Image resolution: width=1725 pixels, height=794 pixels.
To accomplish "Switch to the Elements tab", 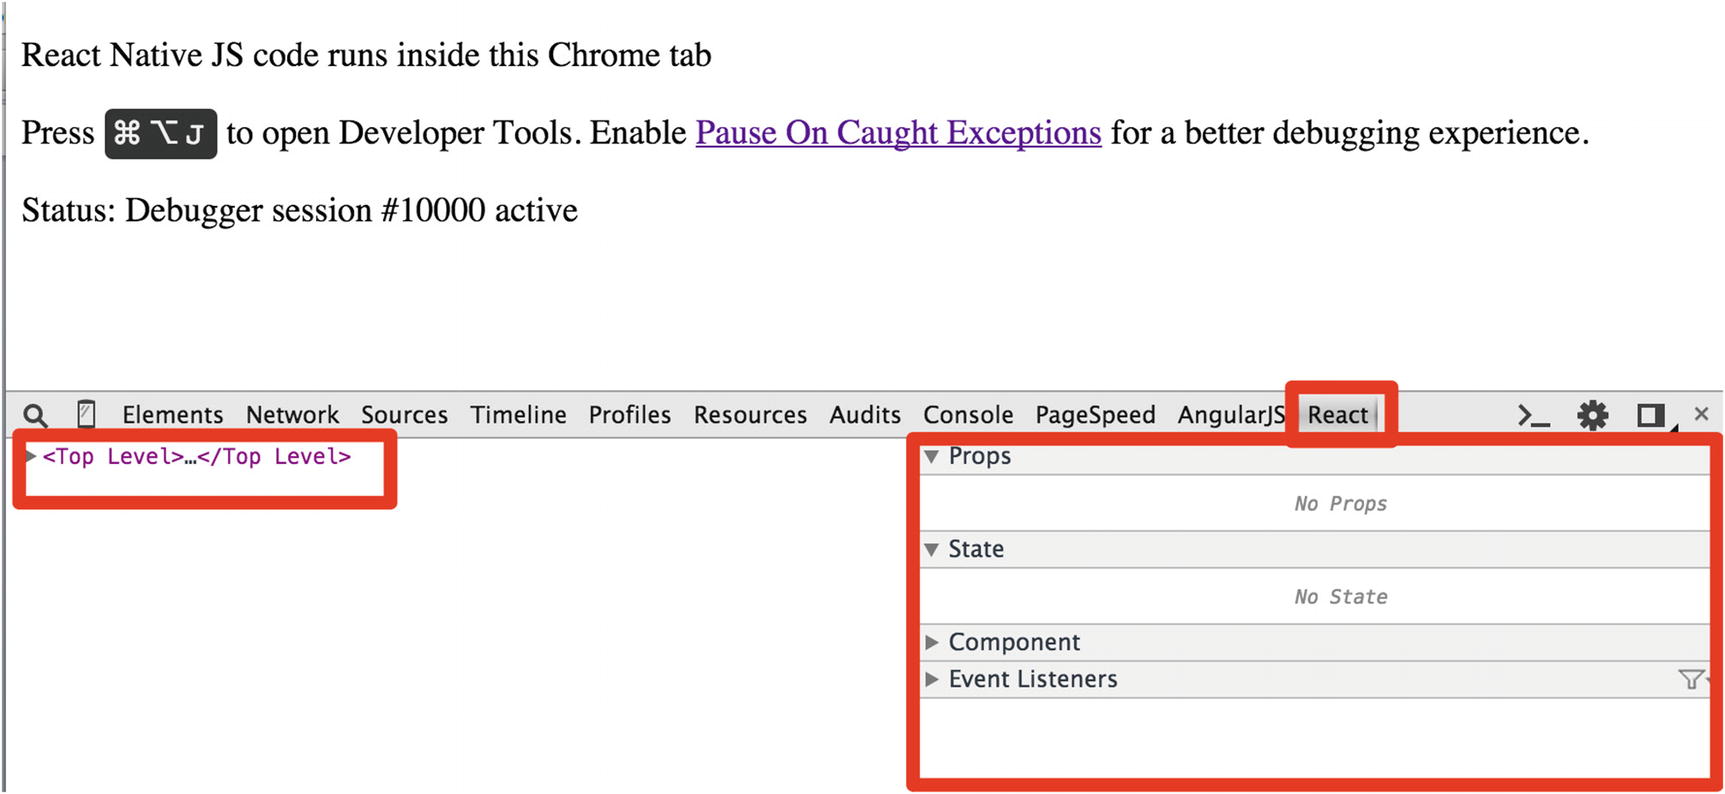I will pyautogui.click(x=172, y=415).
